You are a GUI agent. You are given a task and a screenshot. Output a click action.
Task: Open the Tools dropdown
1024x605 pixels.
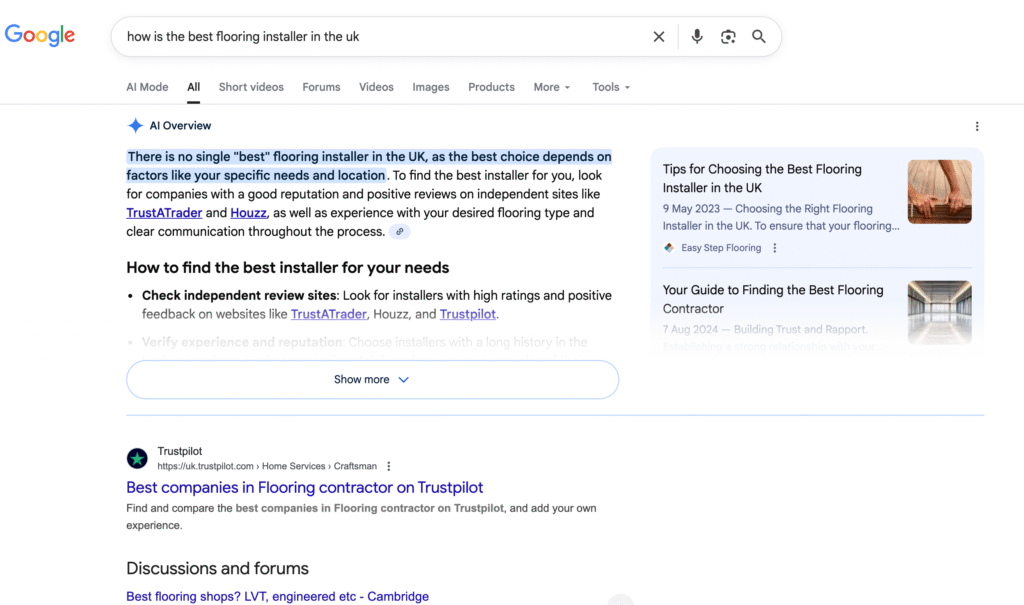(610, 87)
